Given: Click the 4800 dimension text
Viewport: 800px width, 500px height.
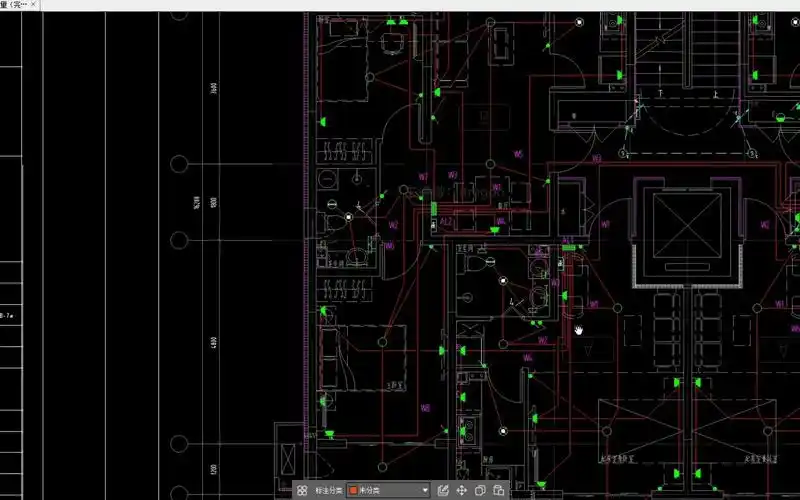Looking at the screenshot, I should tap(214, 343).
